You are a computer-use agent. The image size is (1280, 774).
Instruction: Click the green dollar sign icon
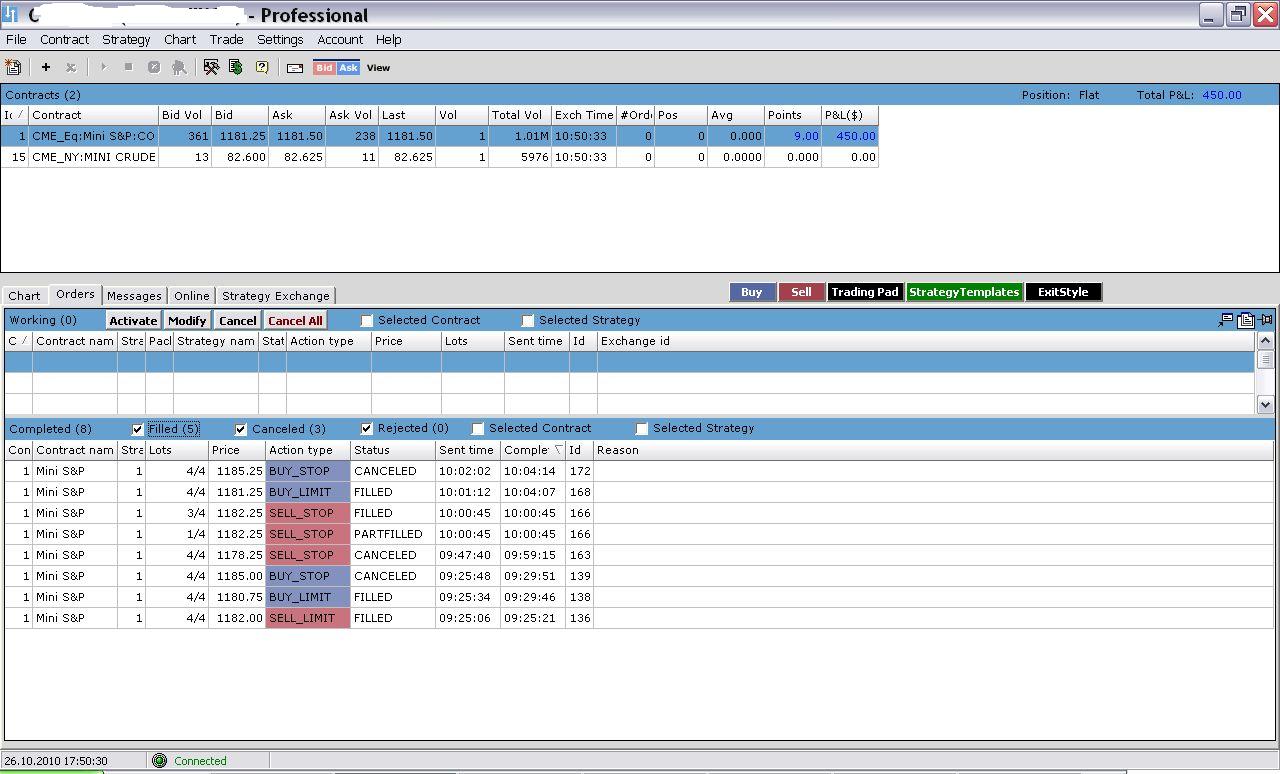236,67
